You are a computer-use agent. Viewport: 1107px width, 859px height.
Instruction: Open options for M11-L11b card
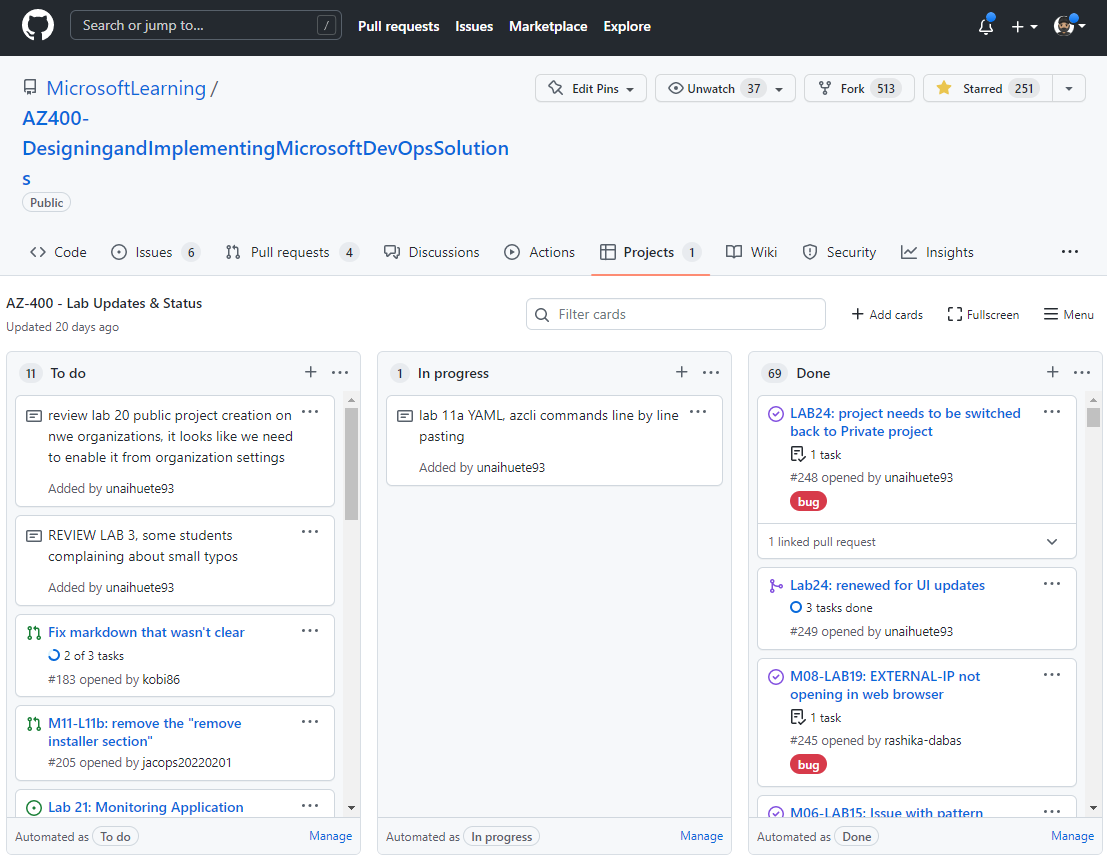(310, 722)
